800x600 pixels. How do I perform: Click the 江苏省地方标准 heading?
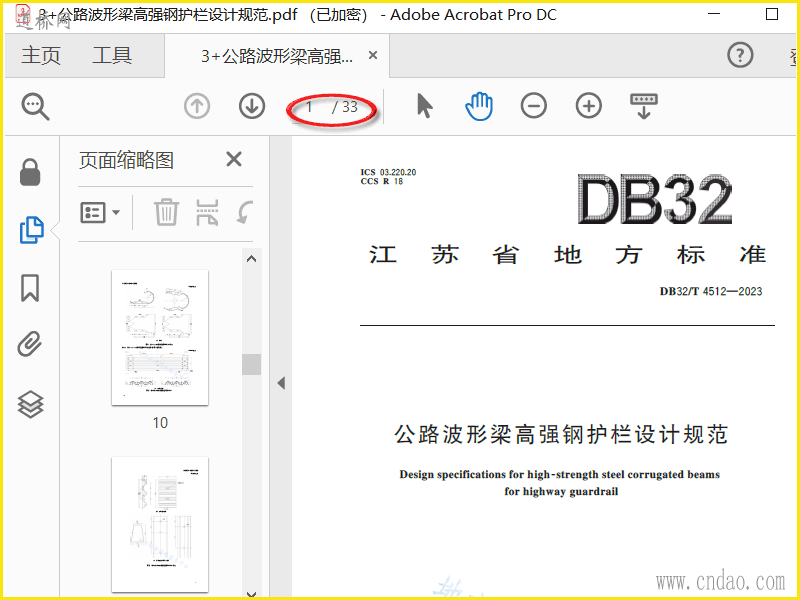[567, 255]
